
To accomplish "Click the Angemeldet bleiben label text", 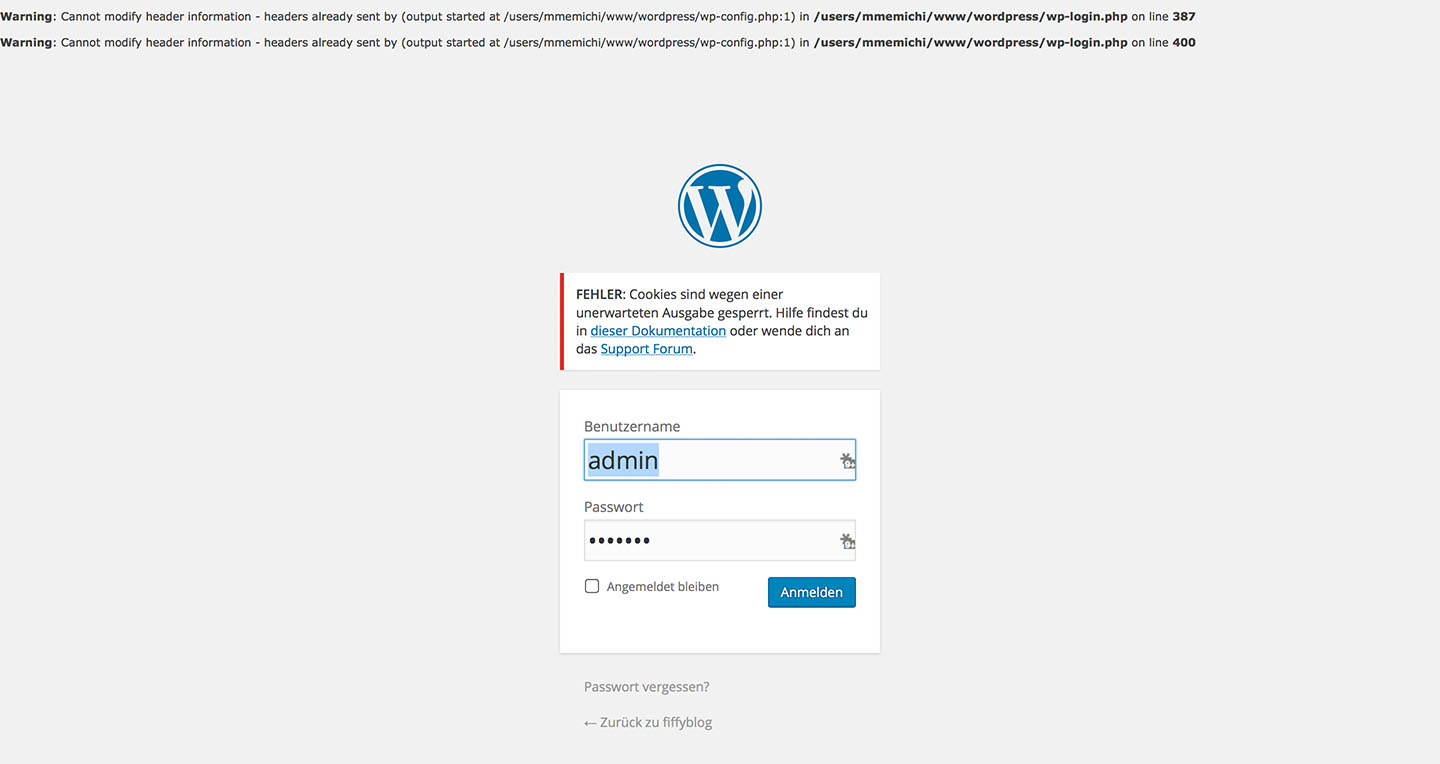I will (662, 587).
